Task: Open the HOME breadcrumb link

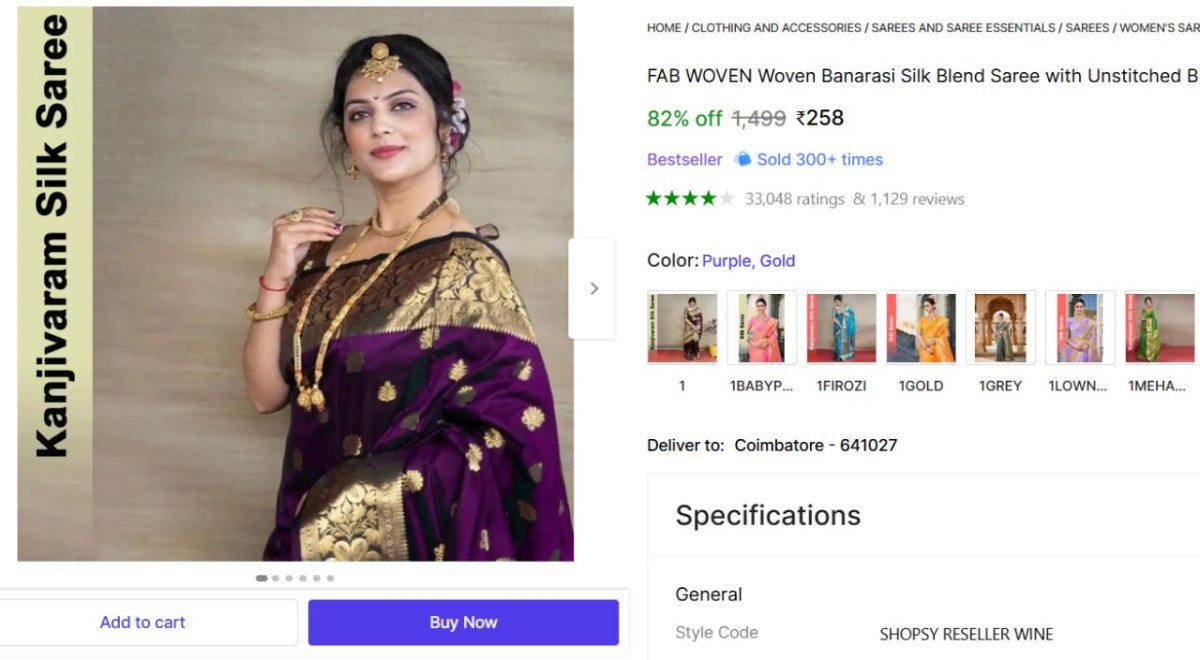Action: pyautogui.click(x=663, y=27)
